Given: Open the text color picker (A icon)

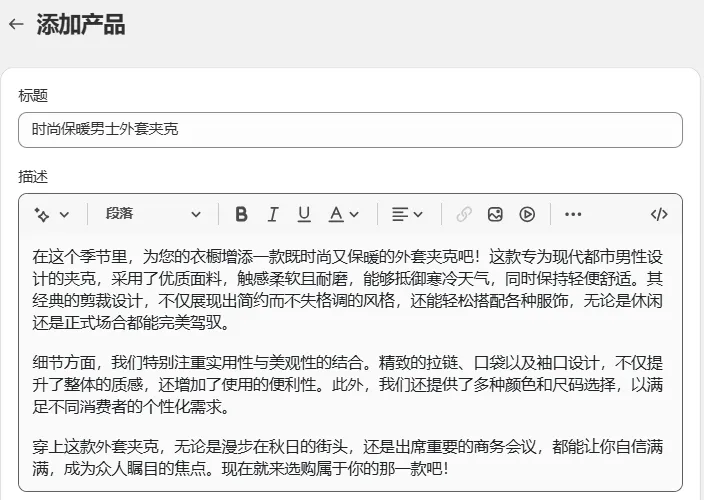Looking at the screenshot, I should tap(336, 214).
